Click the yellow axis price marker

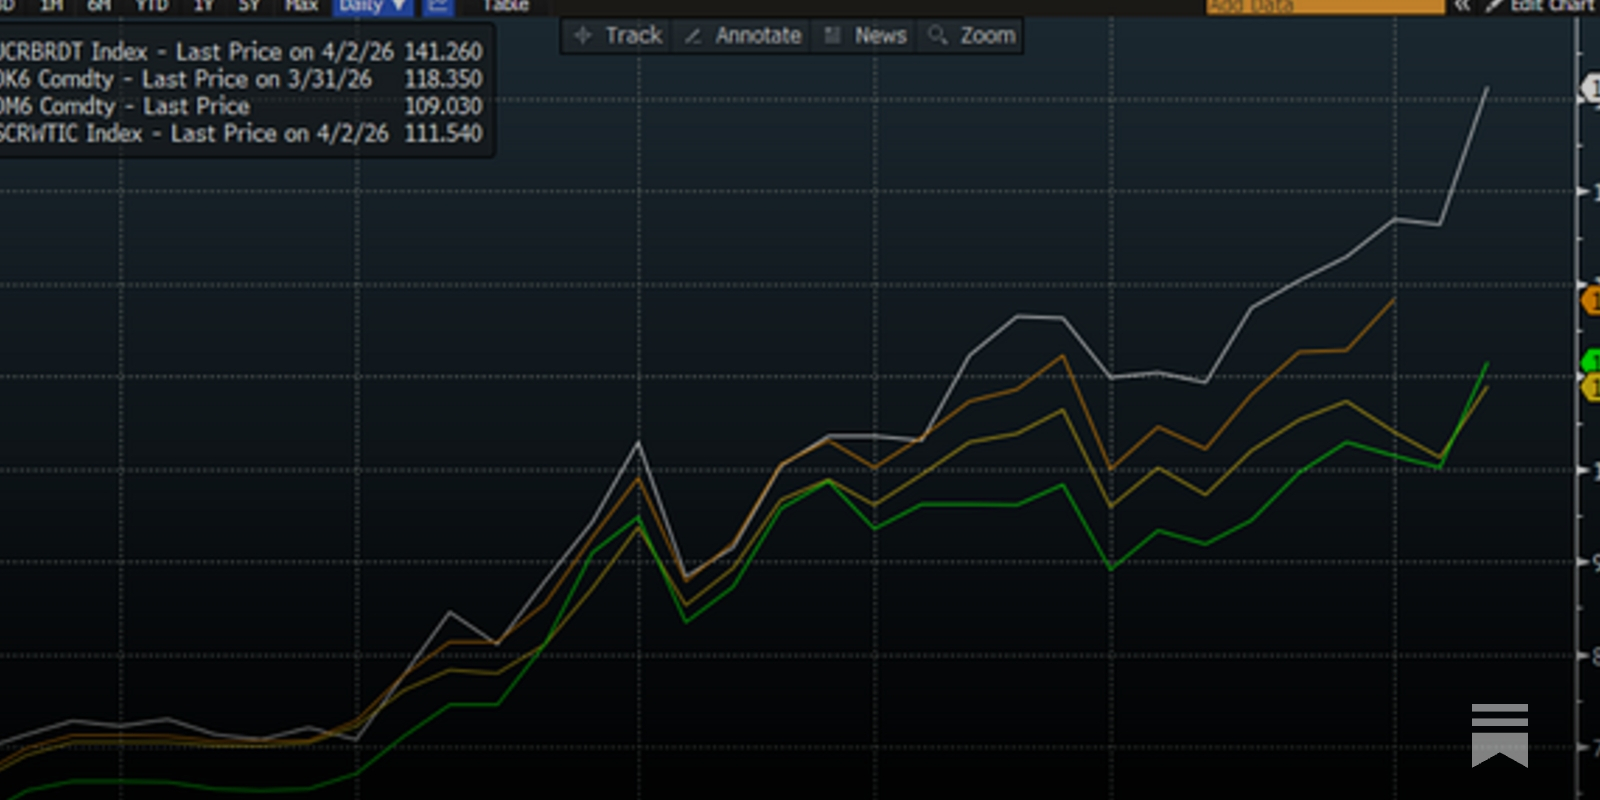1590,387
